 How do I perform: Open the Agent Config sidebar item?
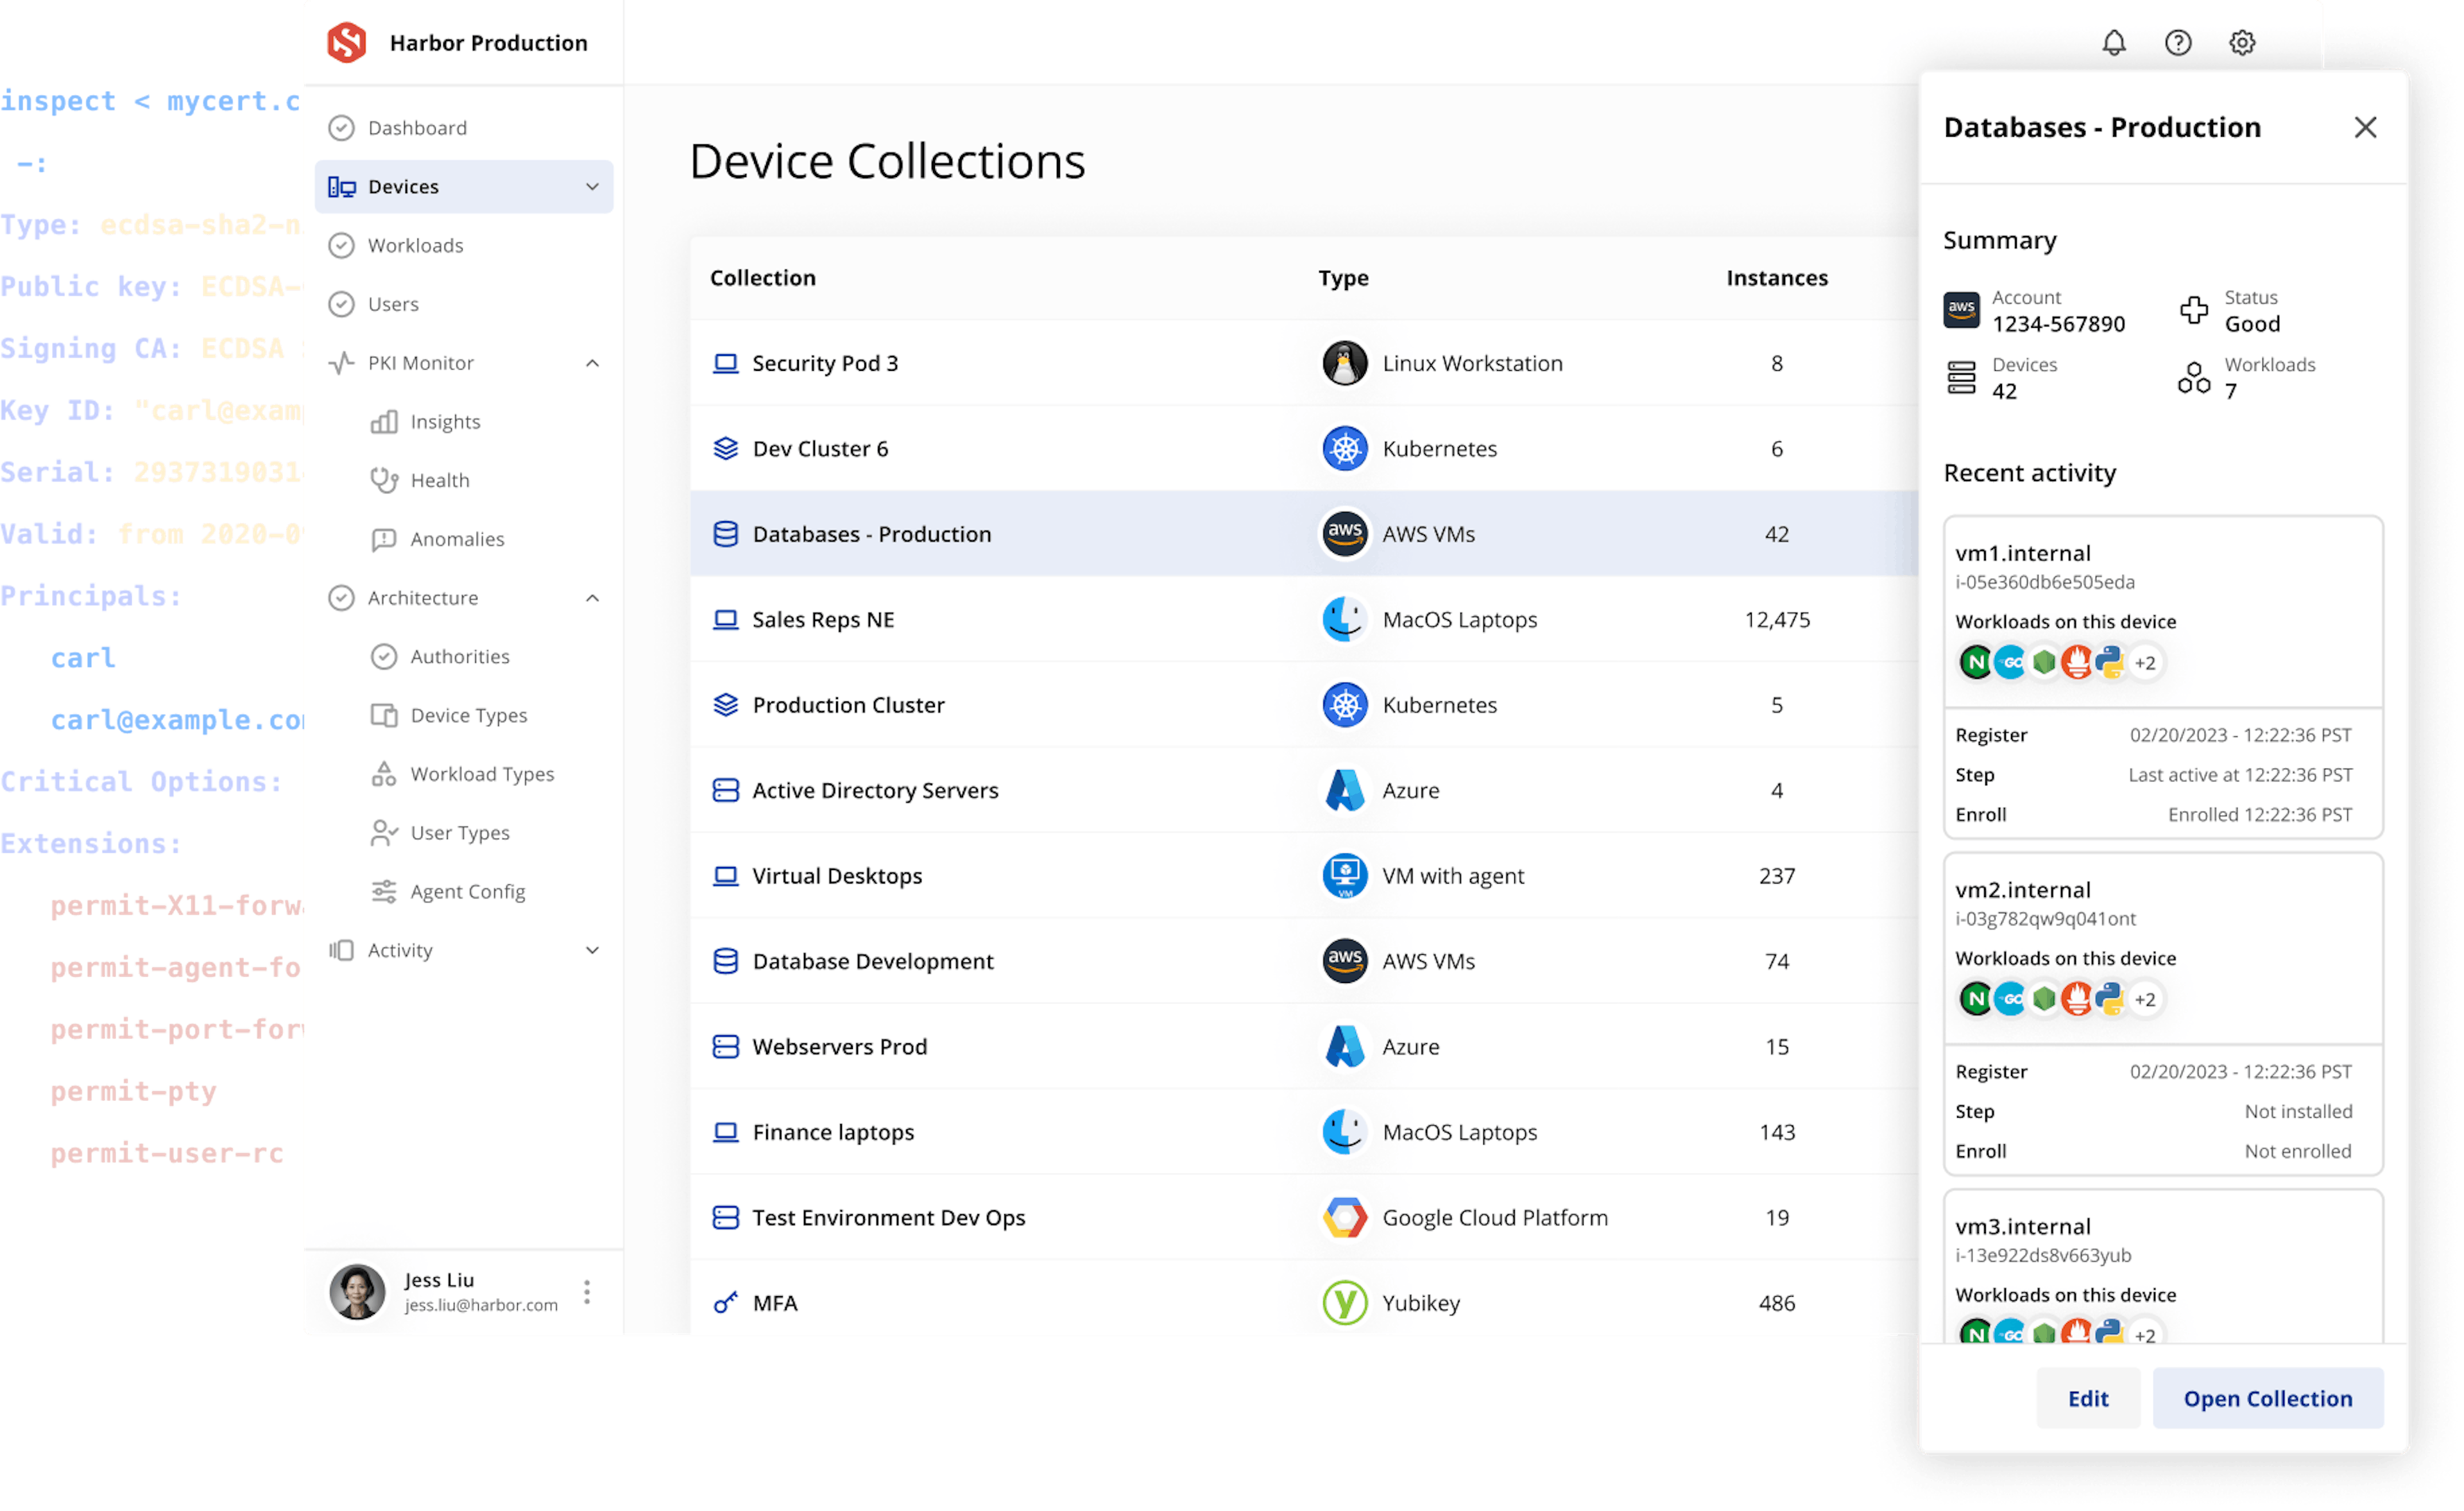pyautogui.click(x=468, y=891)
